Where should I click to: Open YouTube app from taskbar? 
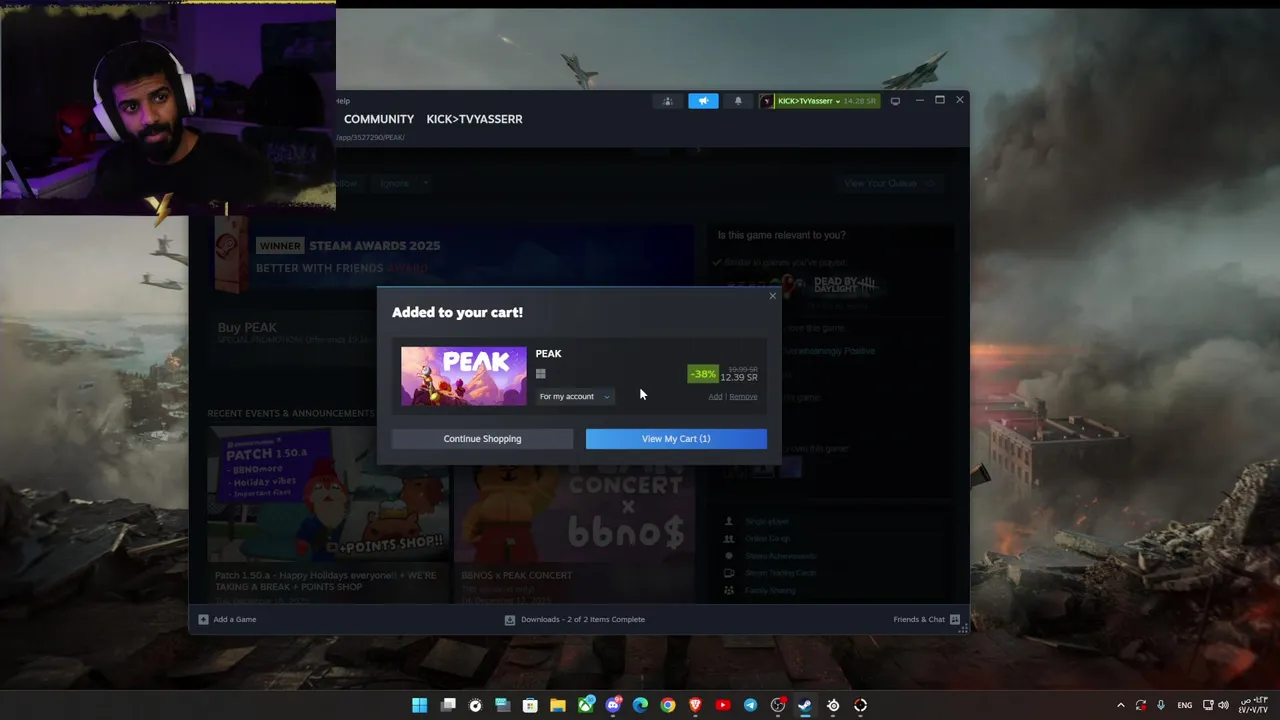(723, 705)
